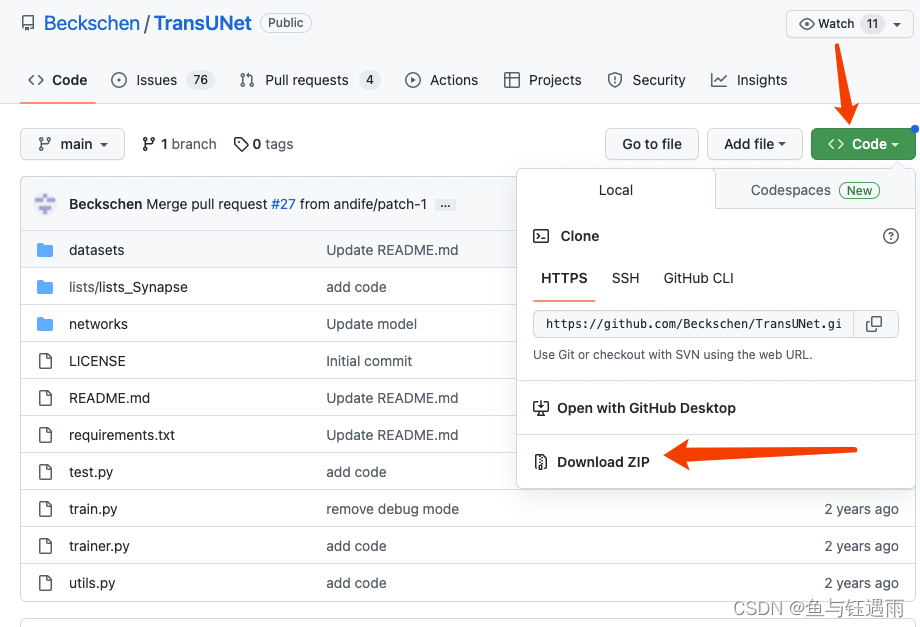920x627 pixels.
Task: Expand the commit message ellipsis
Action: pyautogui.click(x=444, y=205)
